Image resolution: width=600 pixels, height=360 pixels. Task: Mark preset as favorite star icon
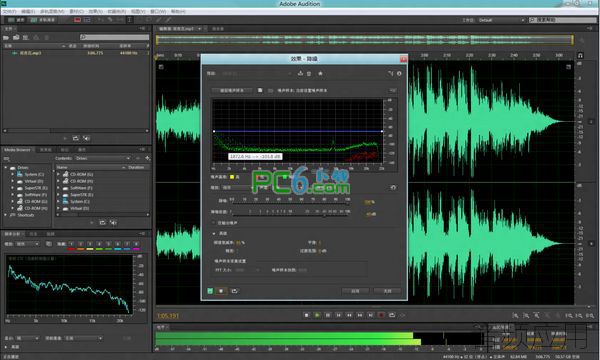(x=320, y=73)
